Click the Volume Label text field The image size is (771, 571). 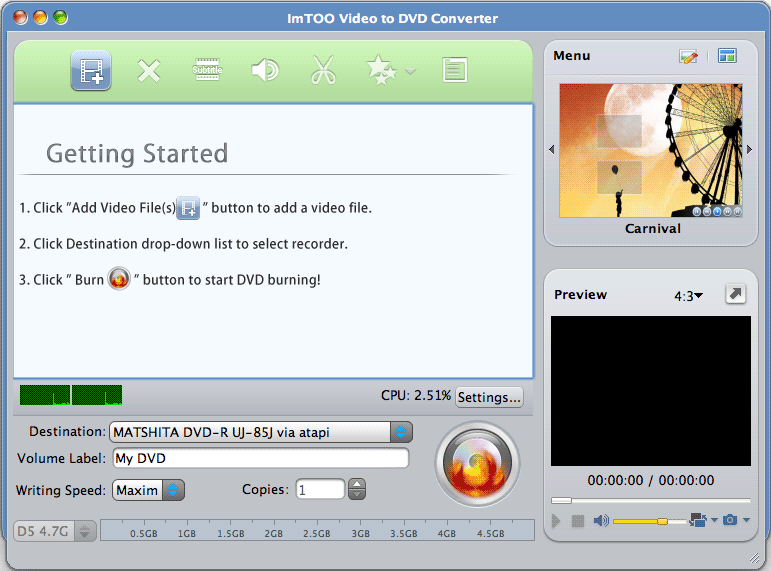click(x=260, y=458)
